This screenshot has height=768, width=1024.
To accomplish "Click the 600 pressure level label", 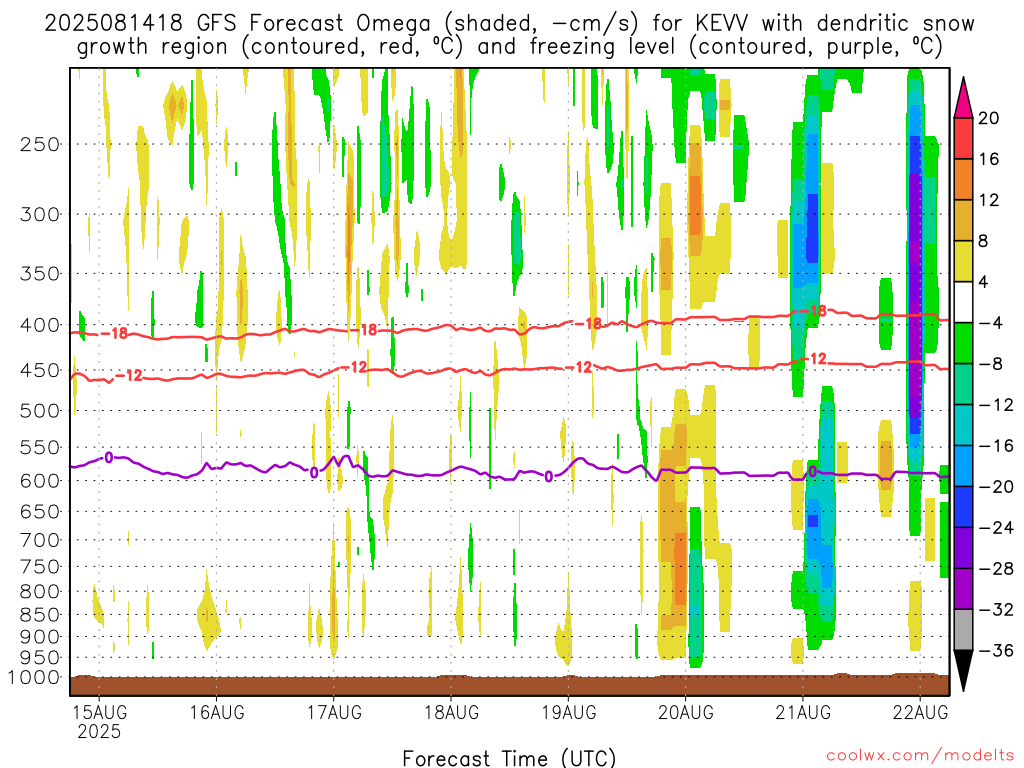I will (40, 481).
